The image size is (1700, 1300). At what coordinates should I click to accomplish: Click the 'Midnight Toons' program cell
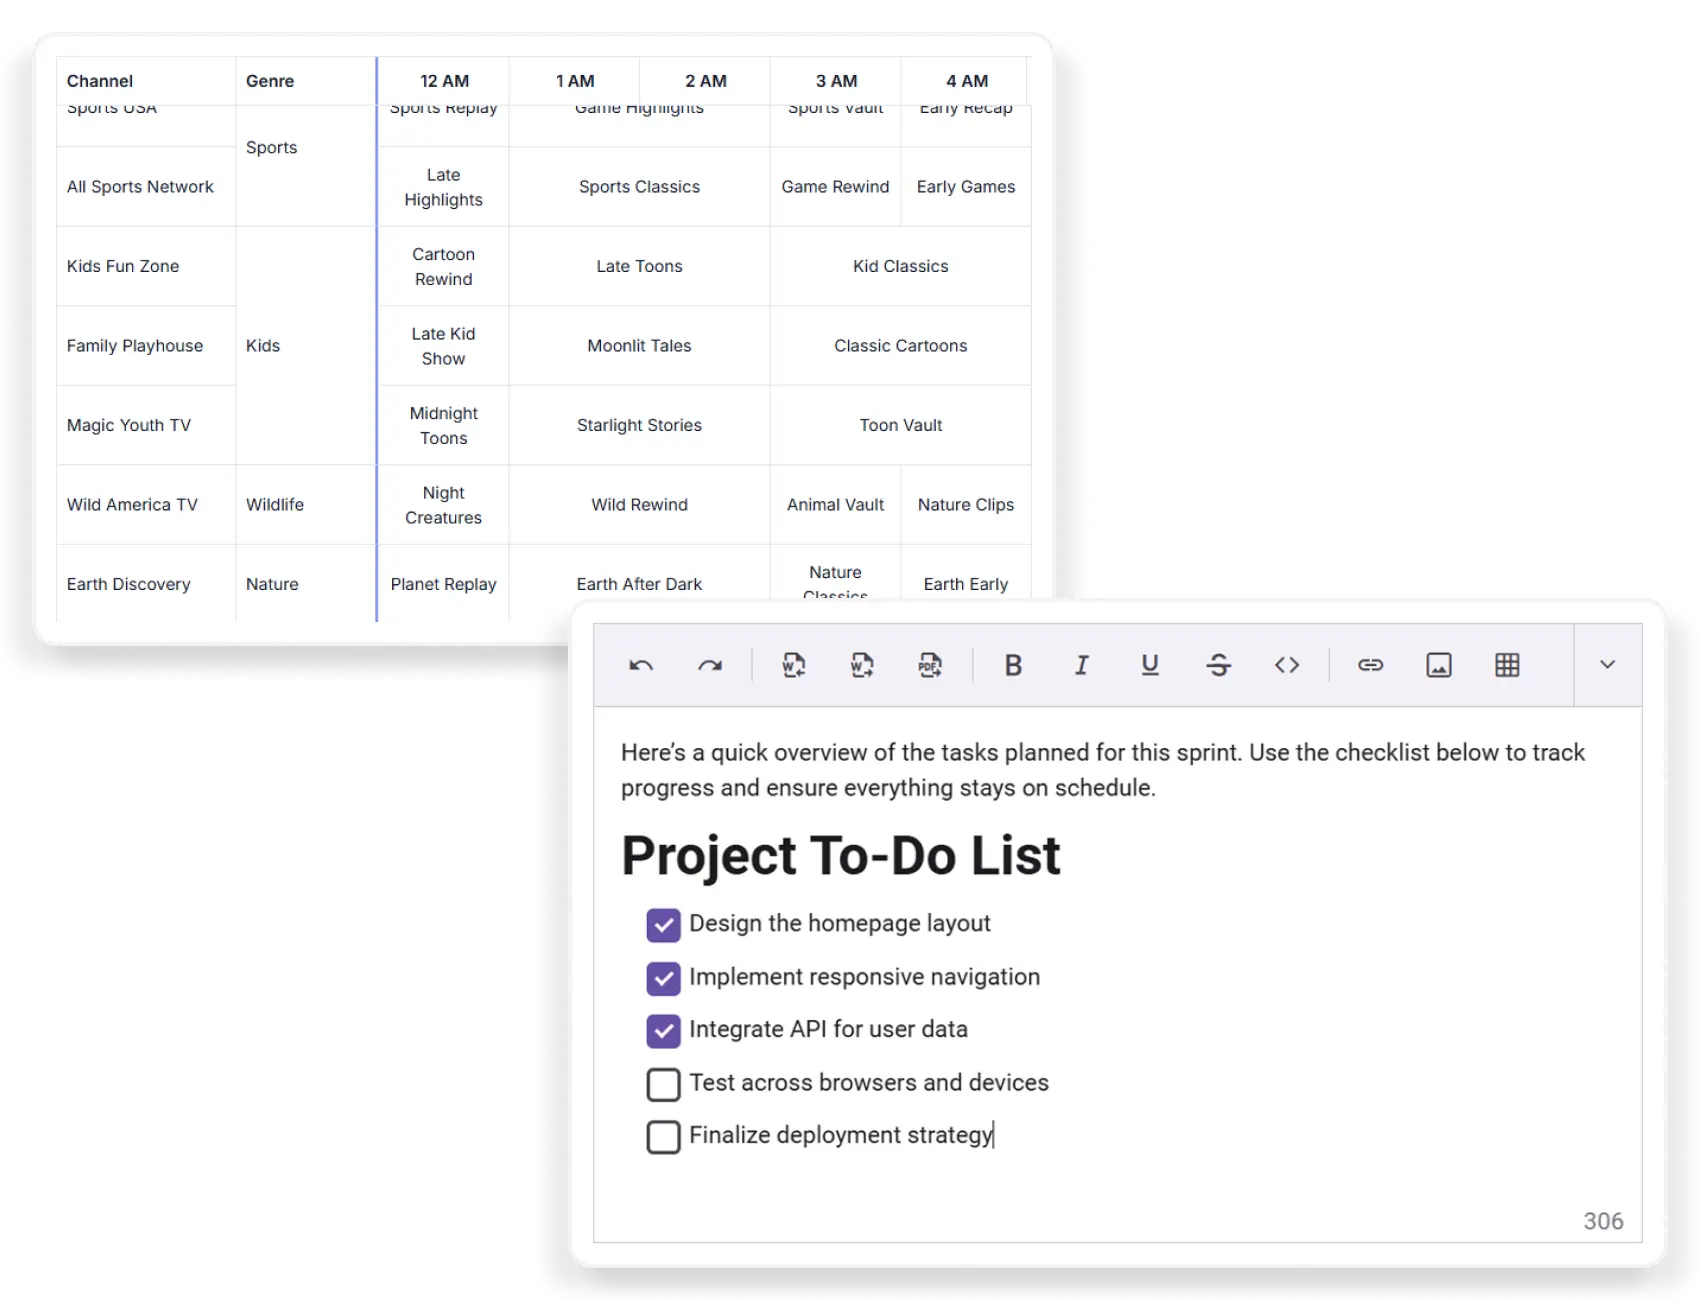pos(444,425)
